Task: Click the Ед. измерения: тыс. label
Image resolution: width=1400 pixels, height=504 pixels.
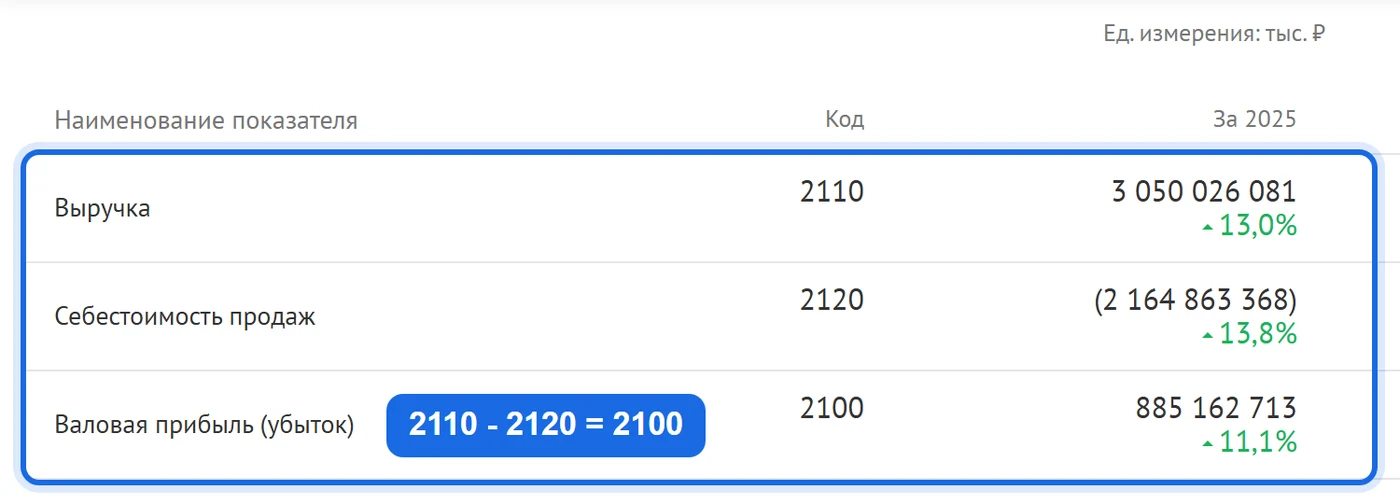Action: point(1205,34)
